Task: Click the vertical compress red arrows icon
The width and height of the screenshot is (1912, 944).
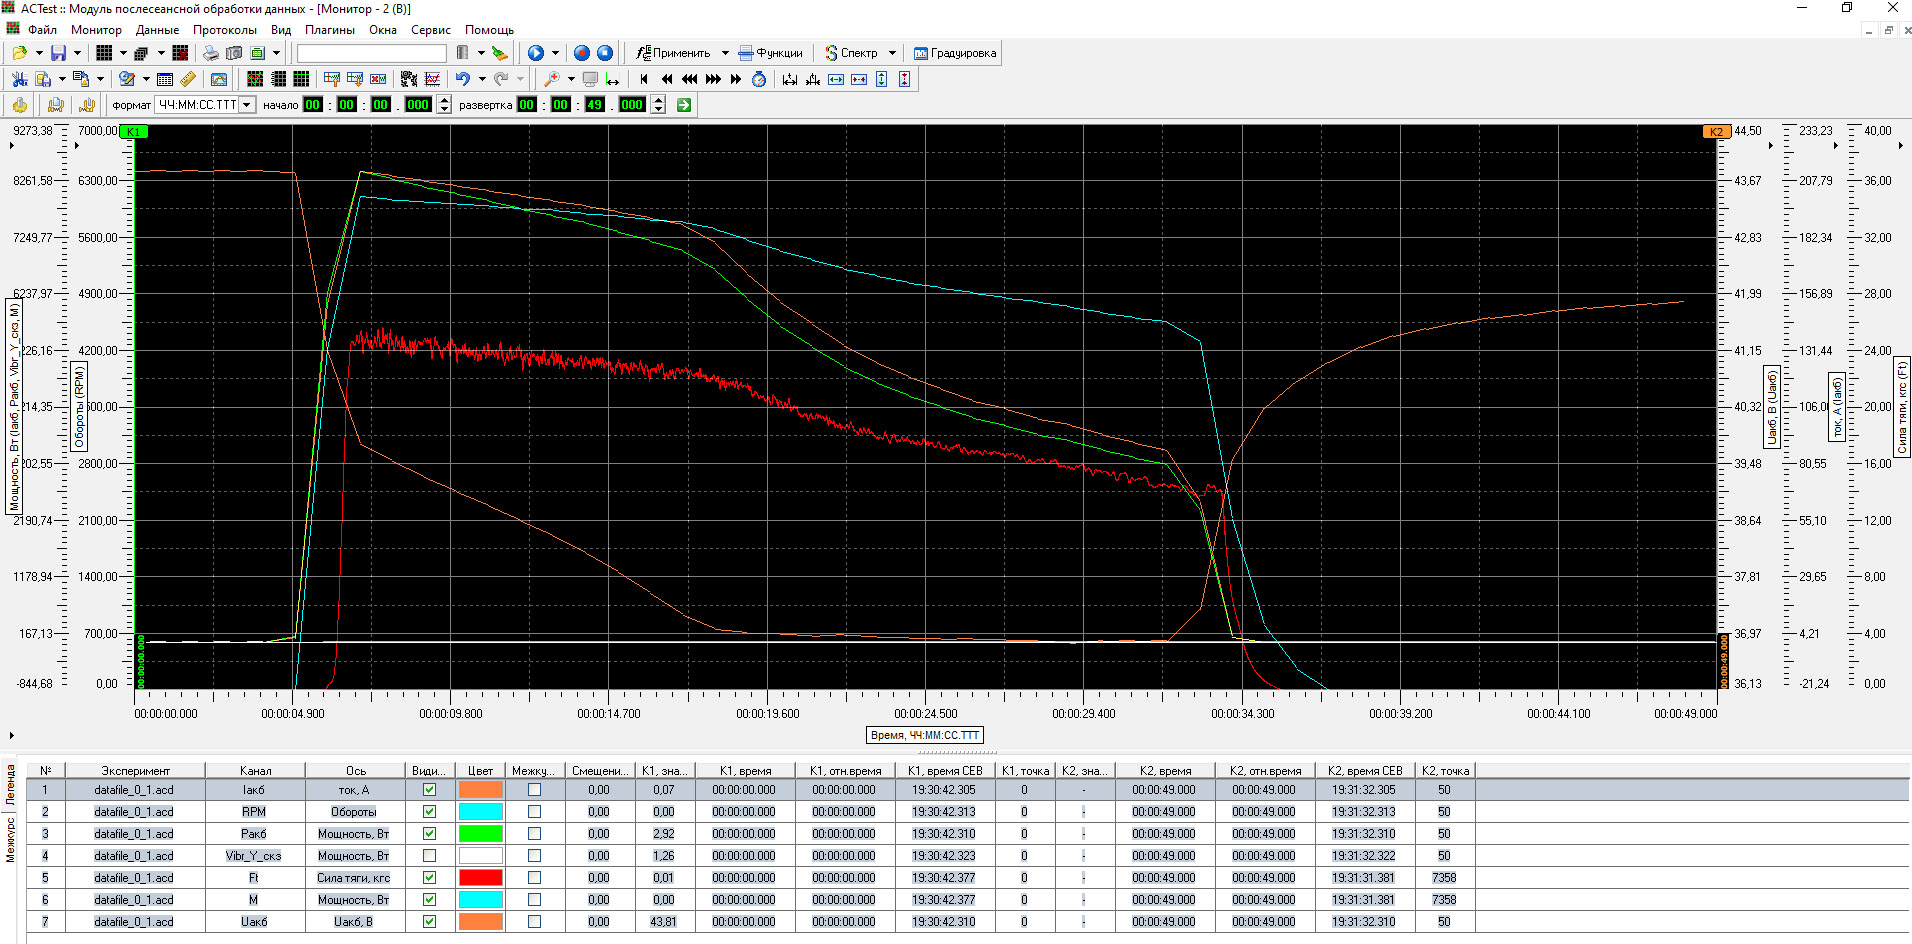Action: 904,79
